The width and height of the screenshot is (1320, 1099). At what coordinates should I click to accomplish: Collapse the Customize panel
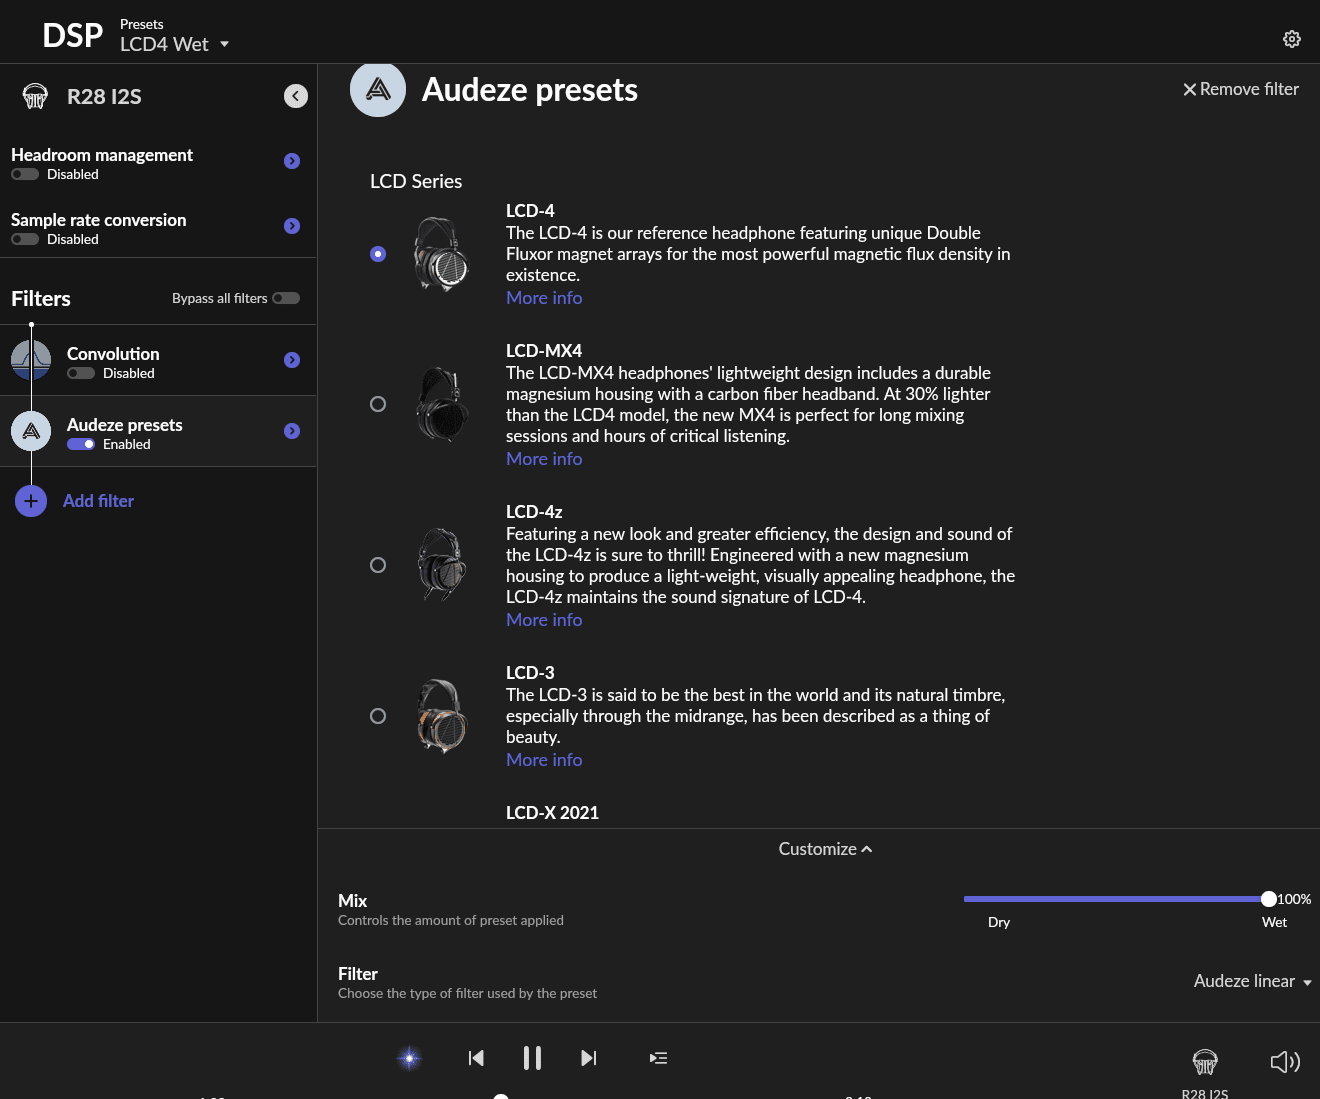click(825, 849)
